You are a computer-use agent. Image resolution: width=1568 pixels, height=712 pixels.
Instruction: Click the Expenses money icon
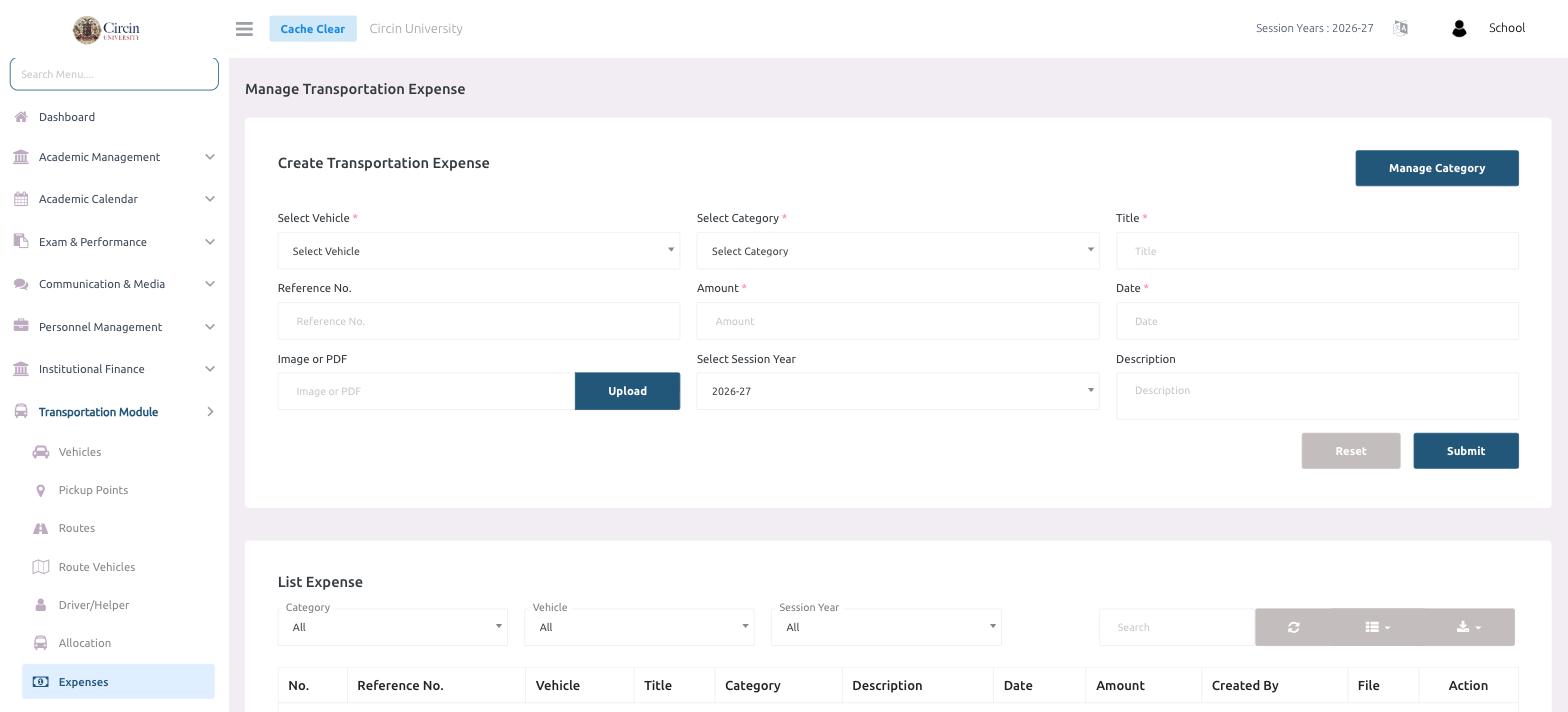[41, 682]
